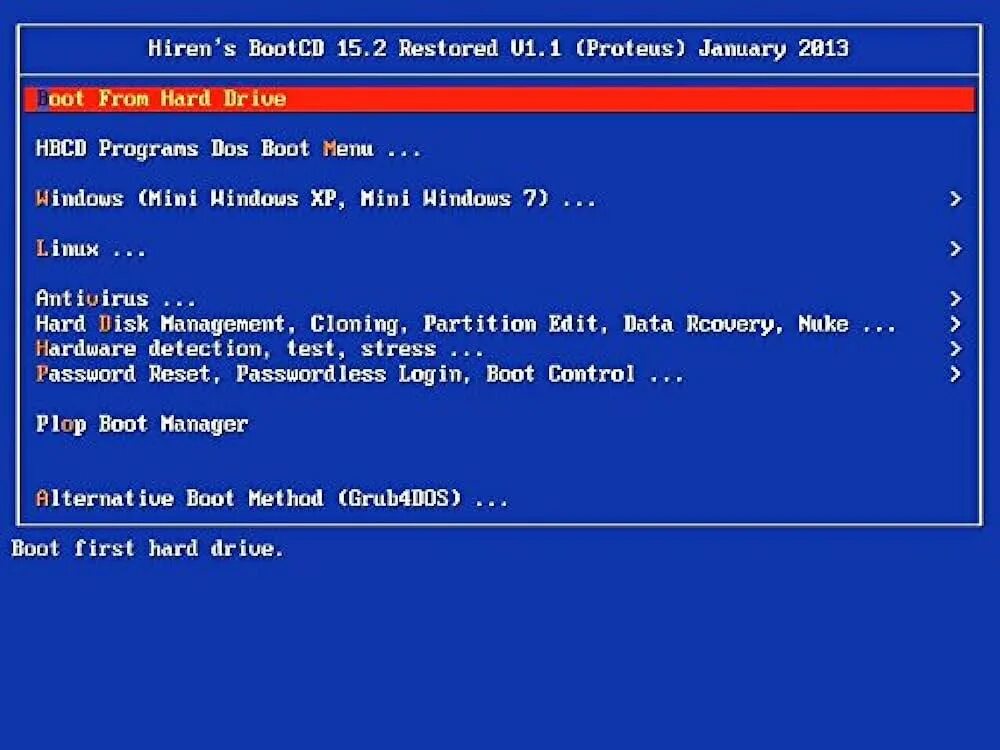
Task: Expand the Password Reset row's chevron
Action: coord(955,373)
